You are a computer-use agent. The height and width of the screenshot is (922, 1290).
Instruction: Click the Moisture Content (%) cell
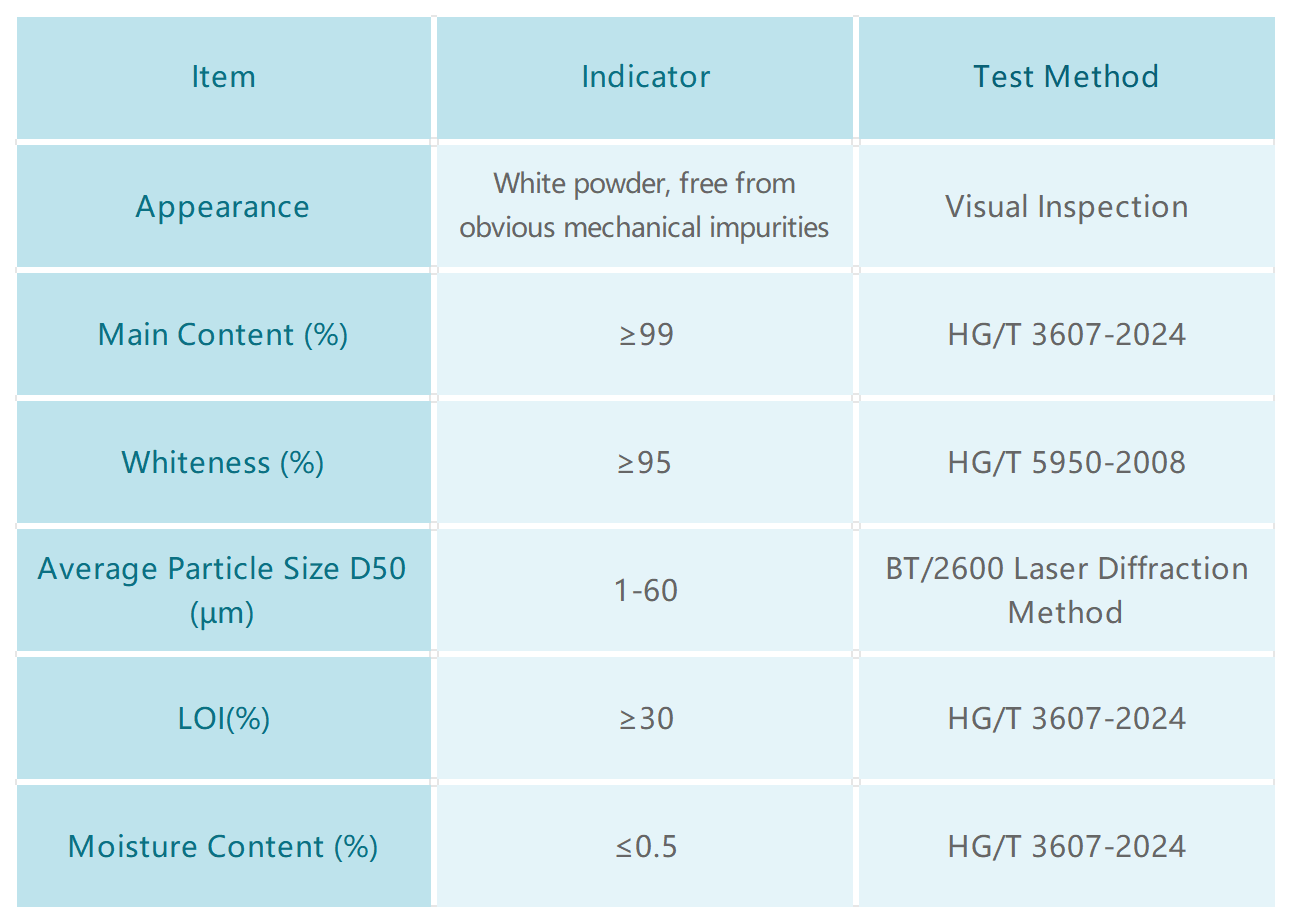pos(223,847)
